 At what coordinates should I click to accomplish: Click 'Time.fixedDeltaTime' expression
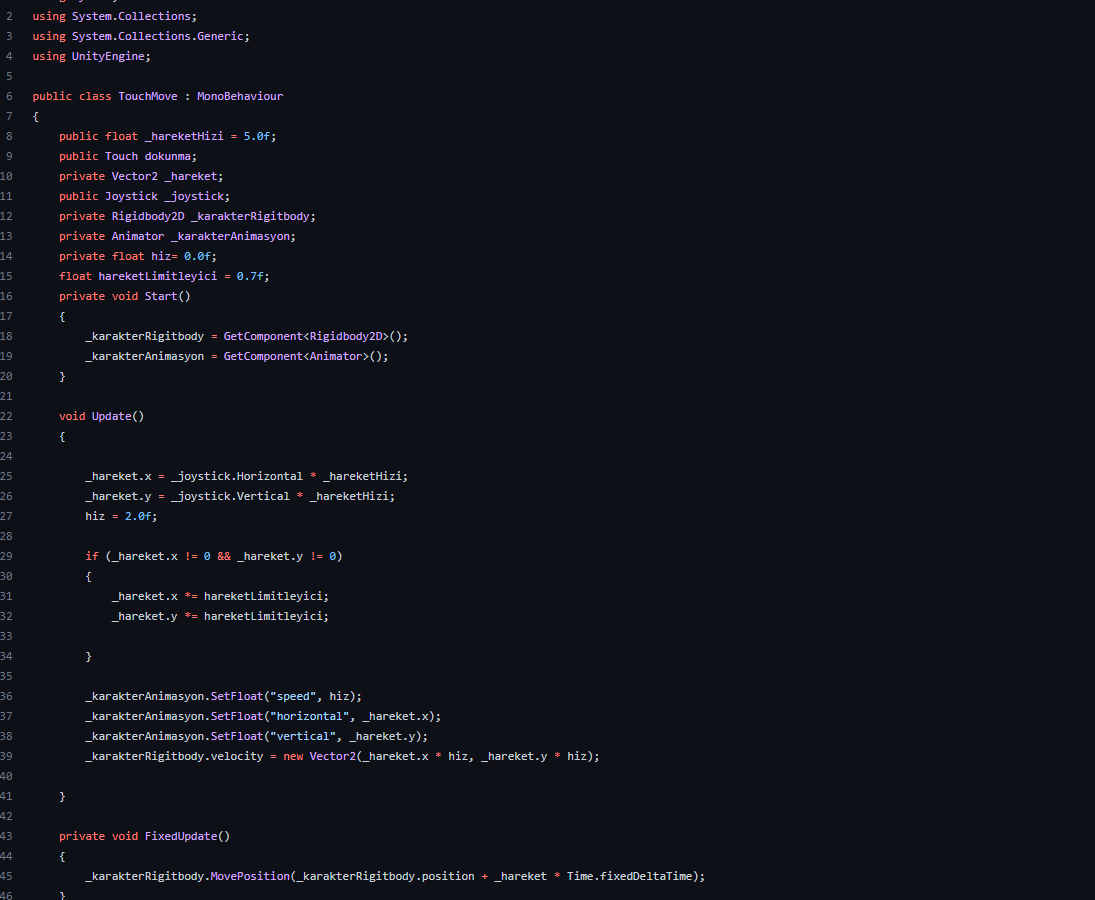click(629, 877)
